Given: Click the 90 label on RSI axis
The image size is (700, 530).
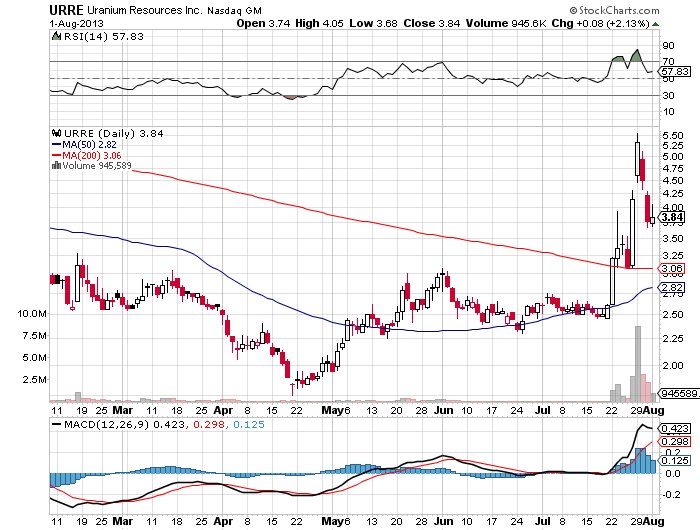Looking at the screenshot, I should tap(668, 46).
